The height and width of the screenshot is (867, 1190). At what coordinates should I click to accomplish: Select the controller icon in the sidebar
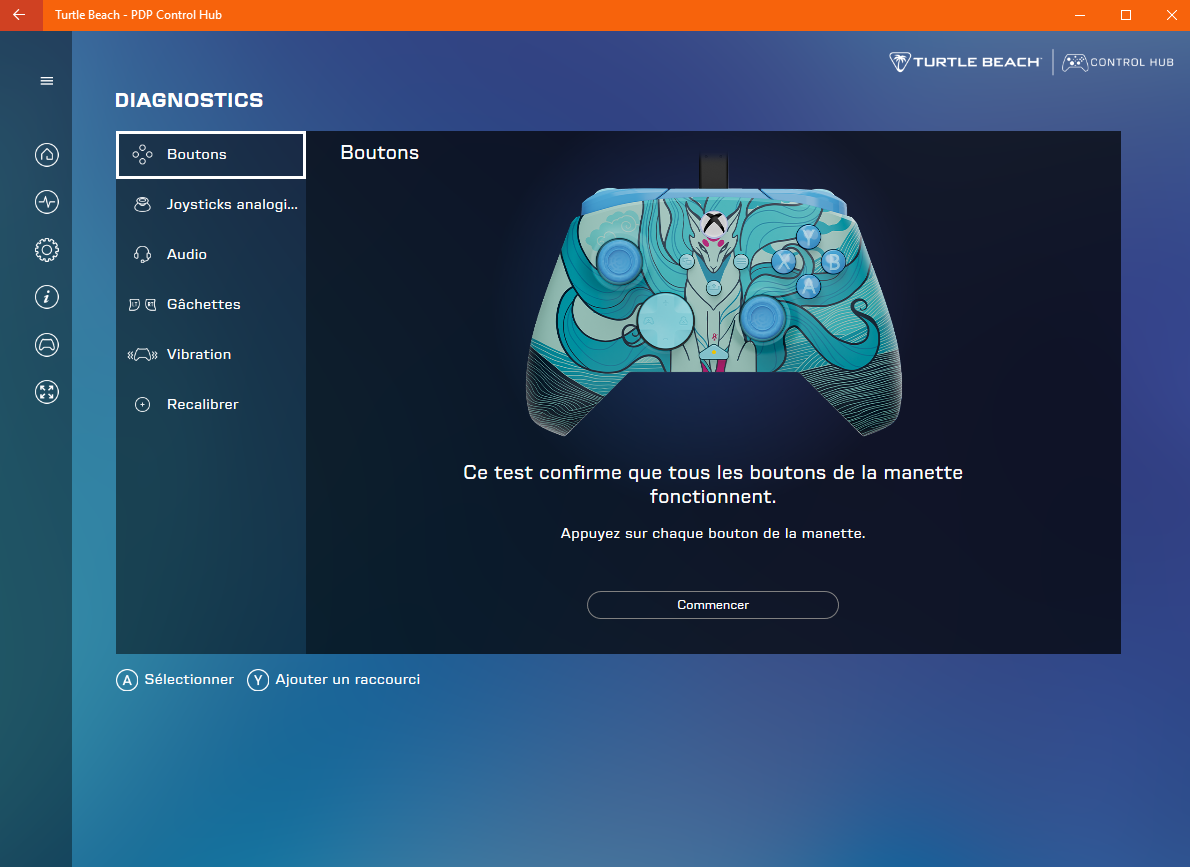click(x=46, y=344)
